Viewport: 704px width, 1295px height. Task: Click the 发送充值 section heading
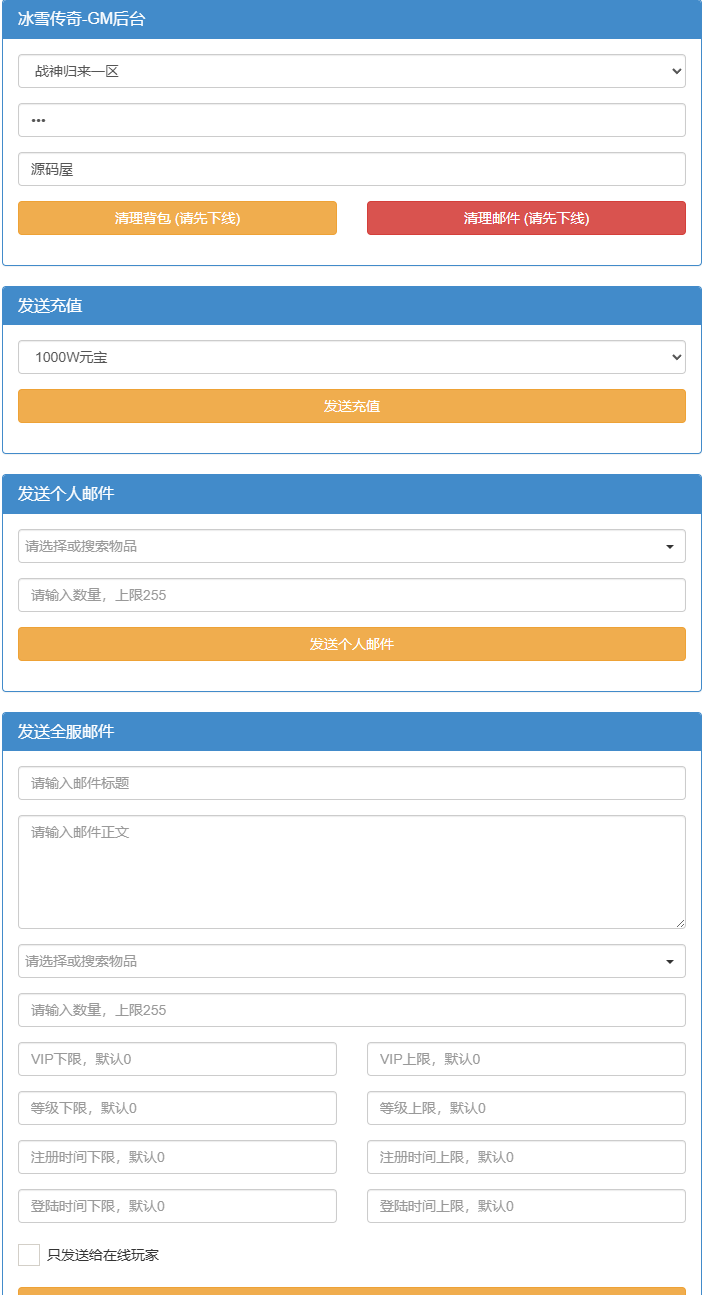click(x=50, y=306)
